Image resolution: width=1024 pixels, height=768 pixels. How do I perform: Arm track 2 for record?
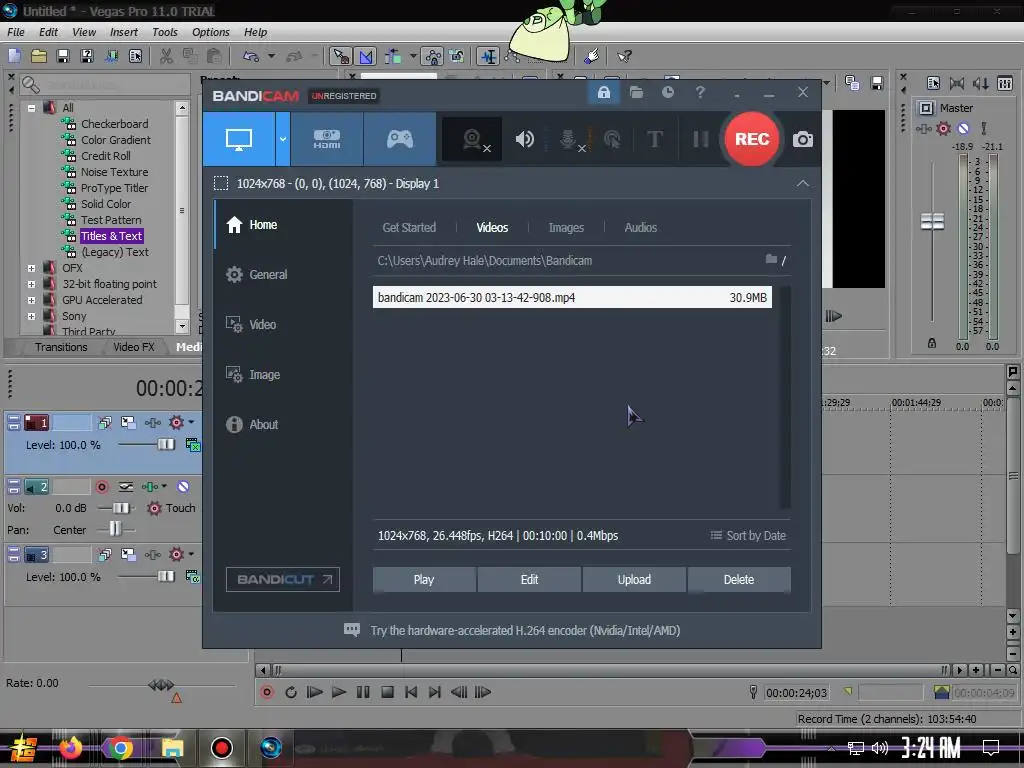[102, 487]
